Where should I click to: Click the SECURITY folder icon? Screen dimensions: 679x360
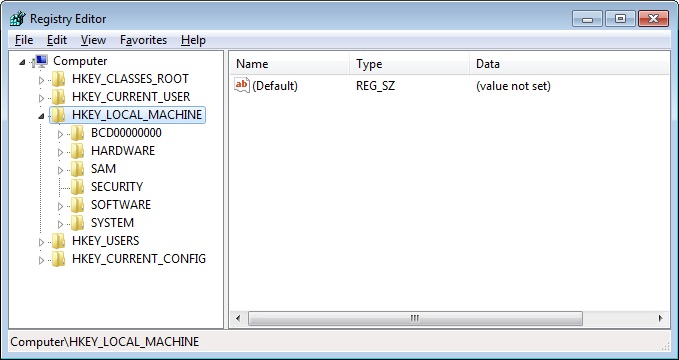[x=78, y=187]
